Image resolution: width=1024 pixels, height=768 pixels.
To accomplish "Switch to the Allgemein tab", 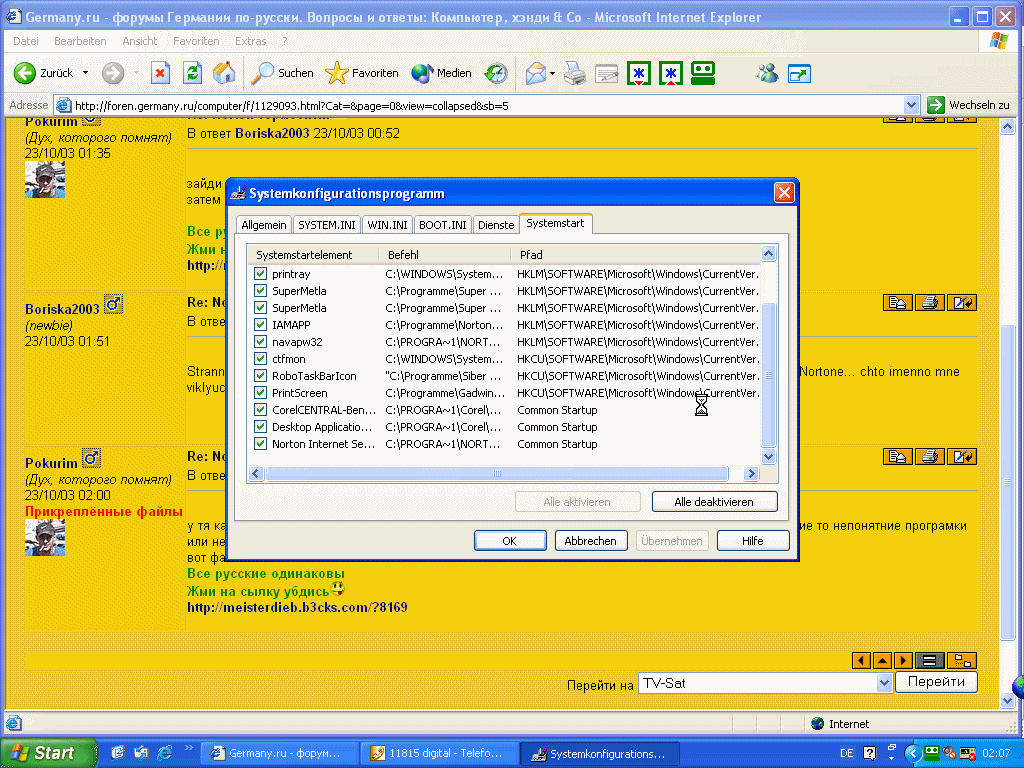I will [264, 225].
